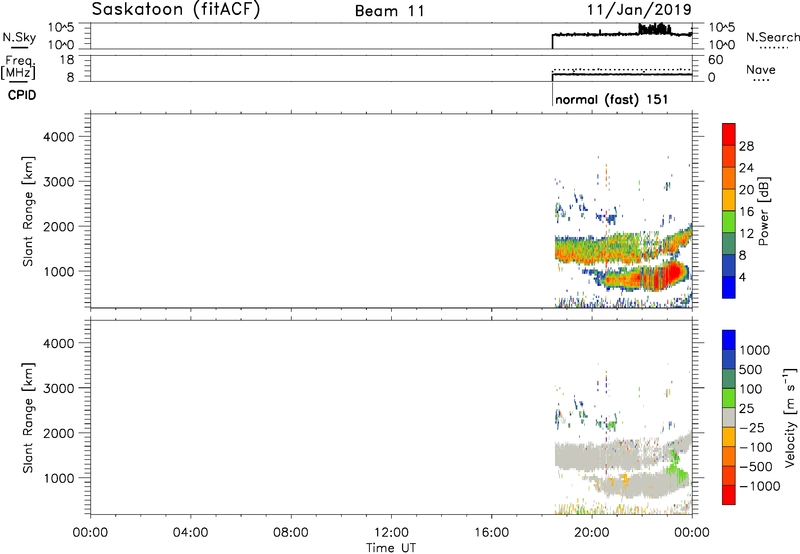This screenshot has width=800, height=554.
Task: Pick the grey Velocity swatch between -25 and 25
Action: (729, 417)
